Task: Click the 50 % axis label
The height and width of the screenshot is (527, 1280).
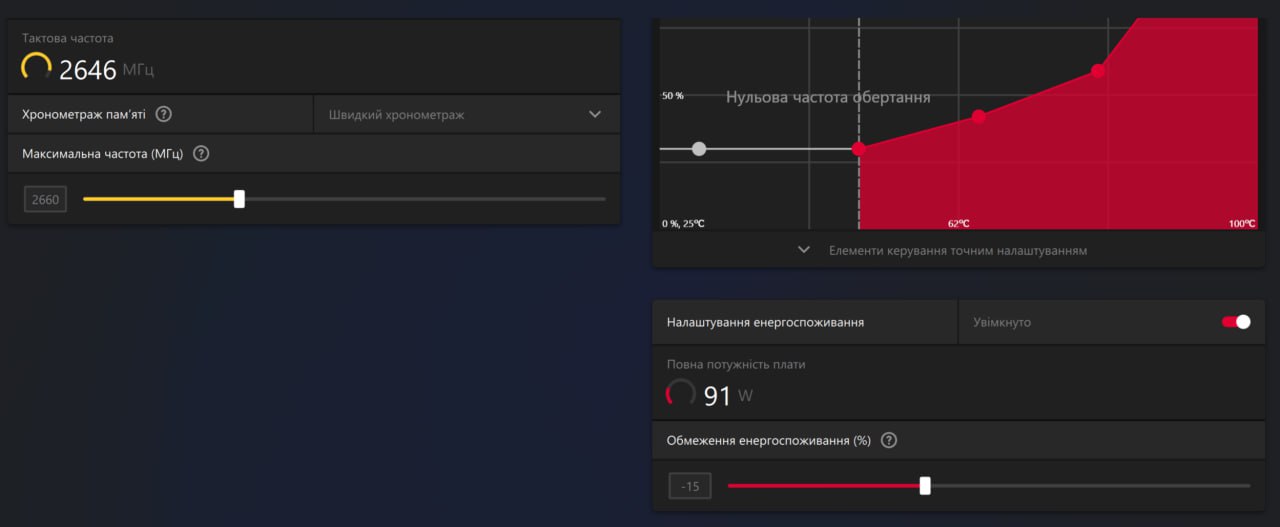Action: tap(673, 96)
